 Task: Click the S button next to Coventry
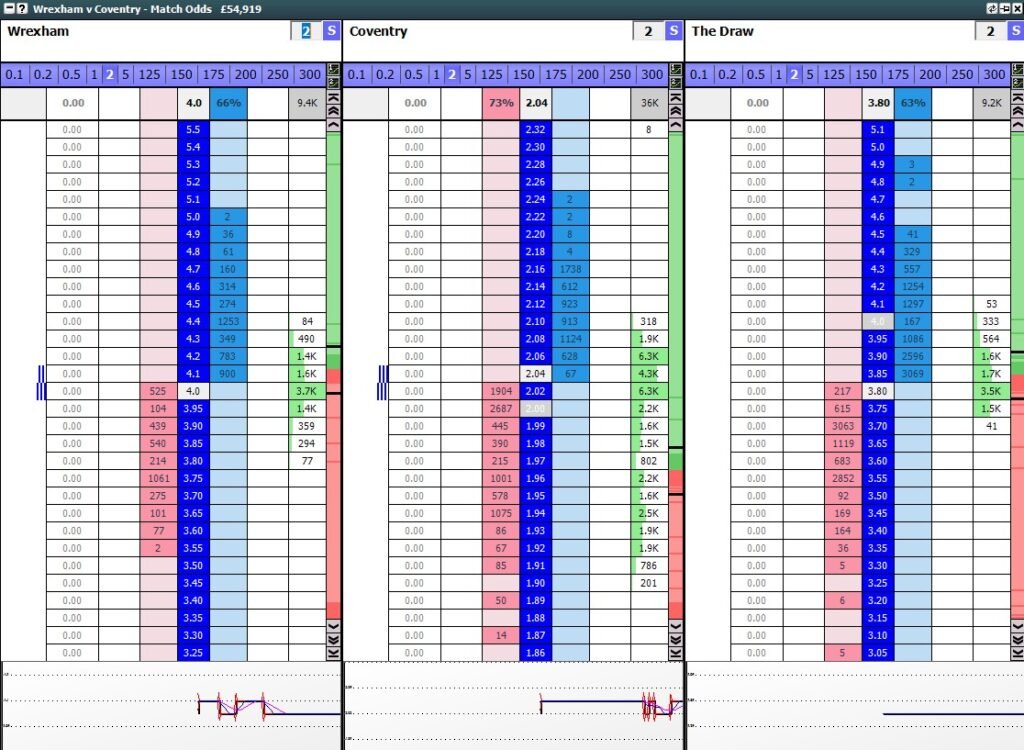pyautogui.click(x=674, y=31)
